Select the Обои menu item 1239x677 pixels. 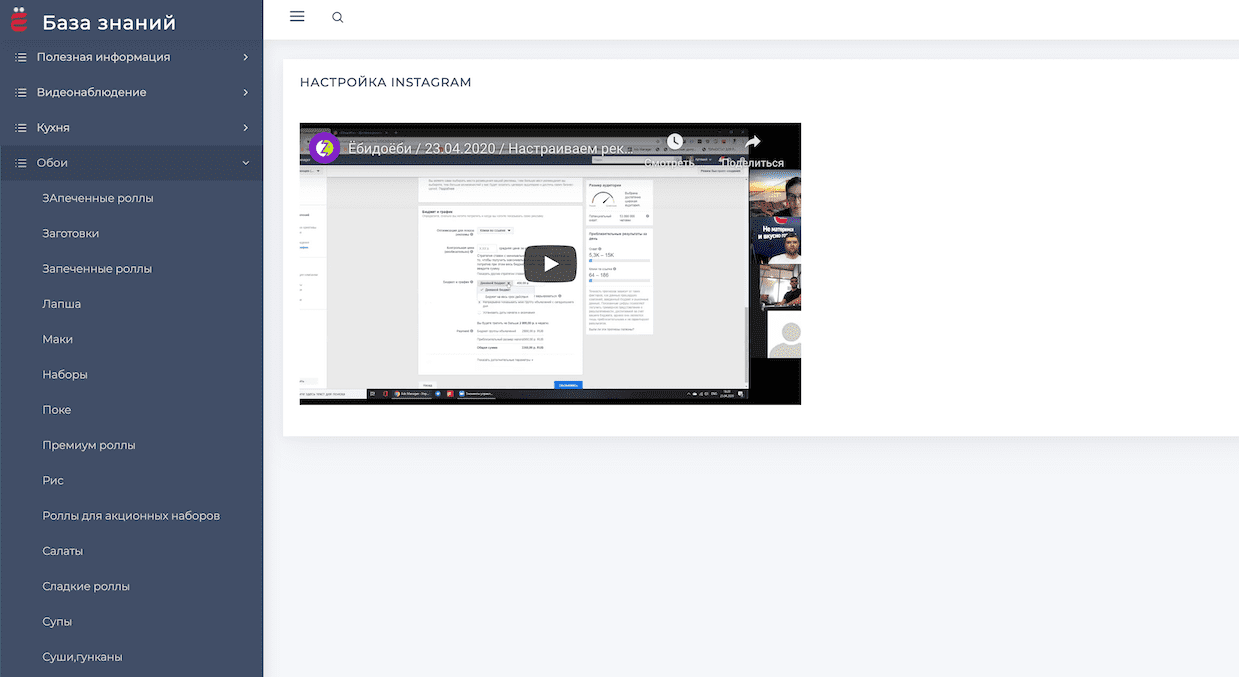tap(131, 163)
